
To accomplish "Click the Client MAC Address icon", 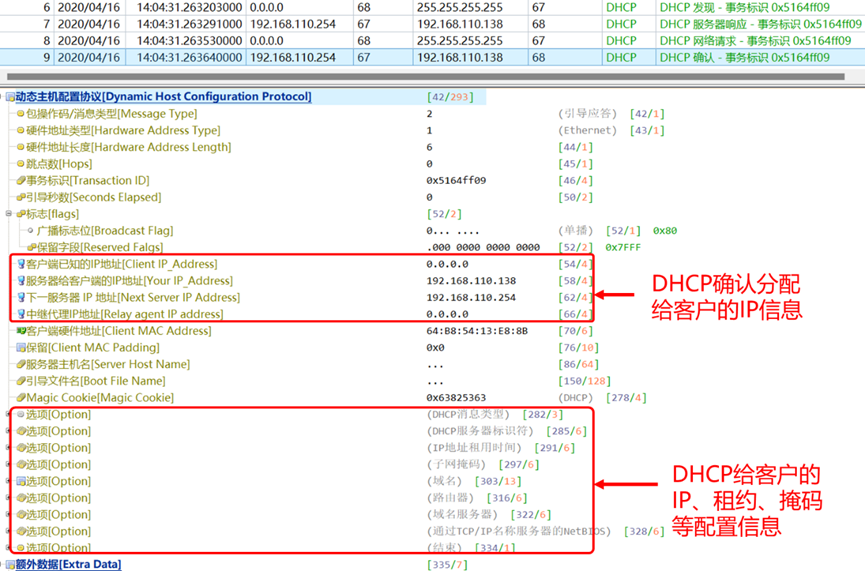I will (x=21, y=331).
